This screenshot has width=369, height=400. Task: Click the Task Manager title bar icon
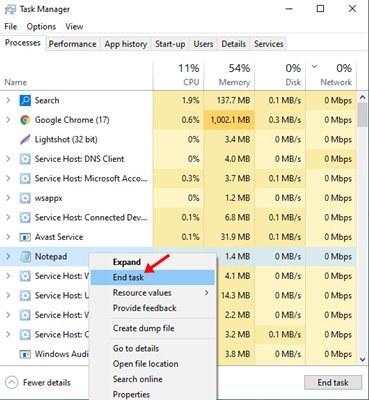[10, 9]
